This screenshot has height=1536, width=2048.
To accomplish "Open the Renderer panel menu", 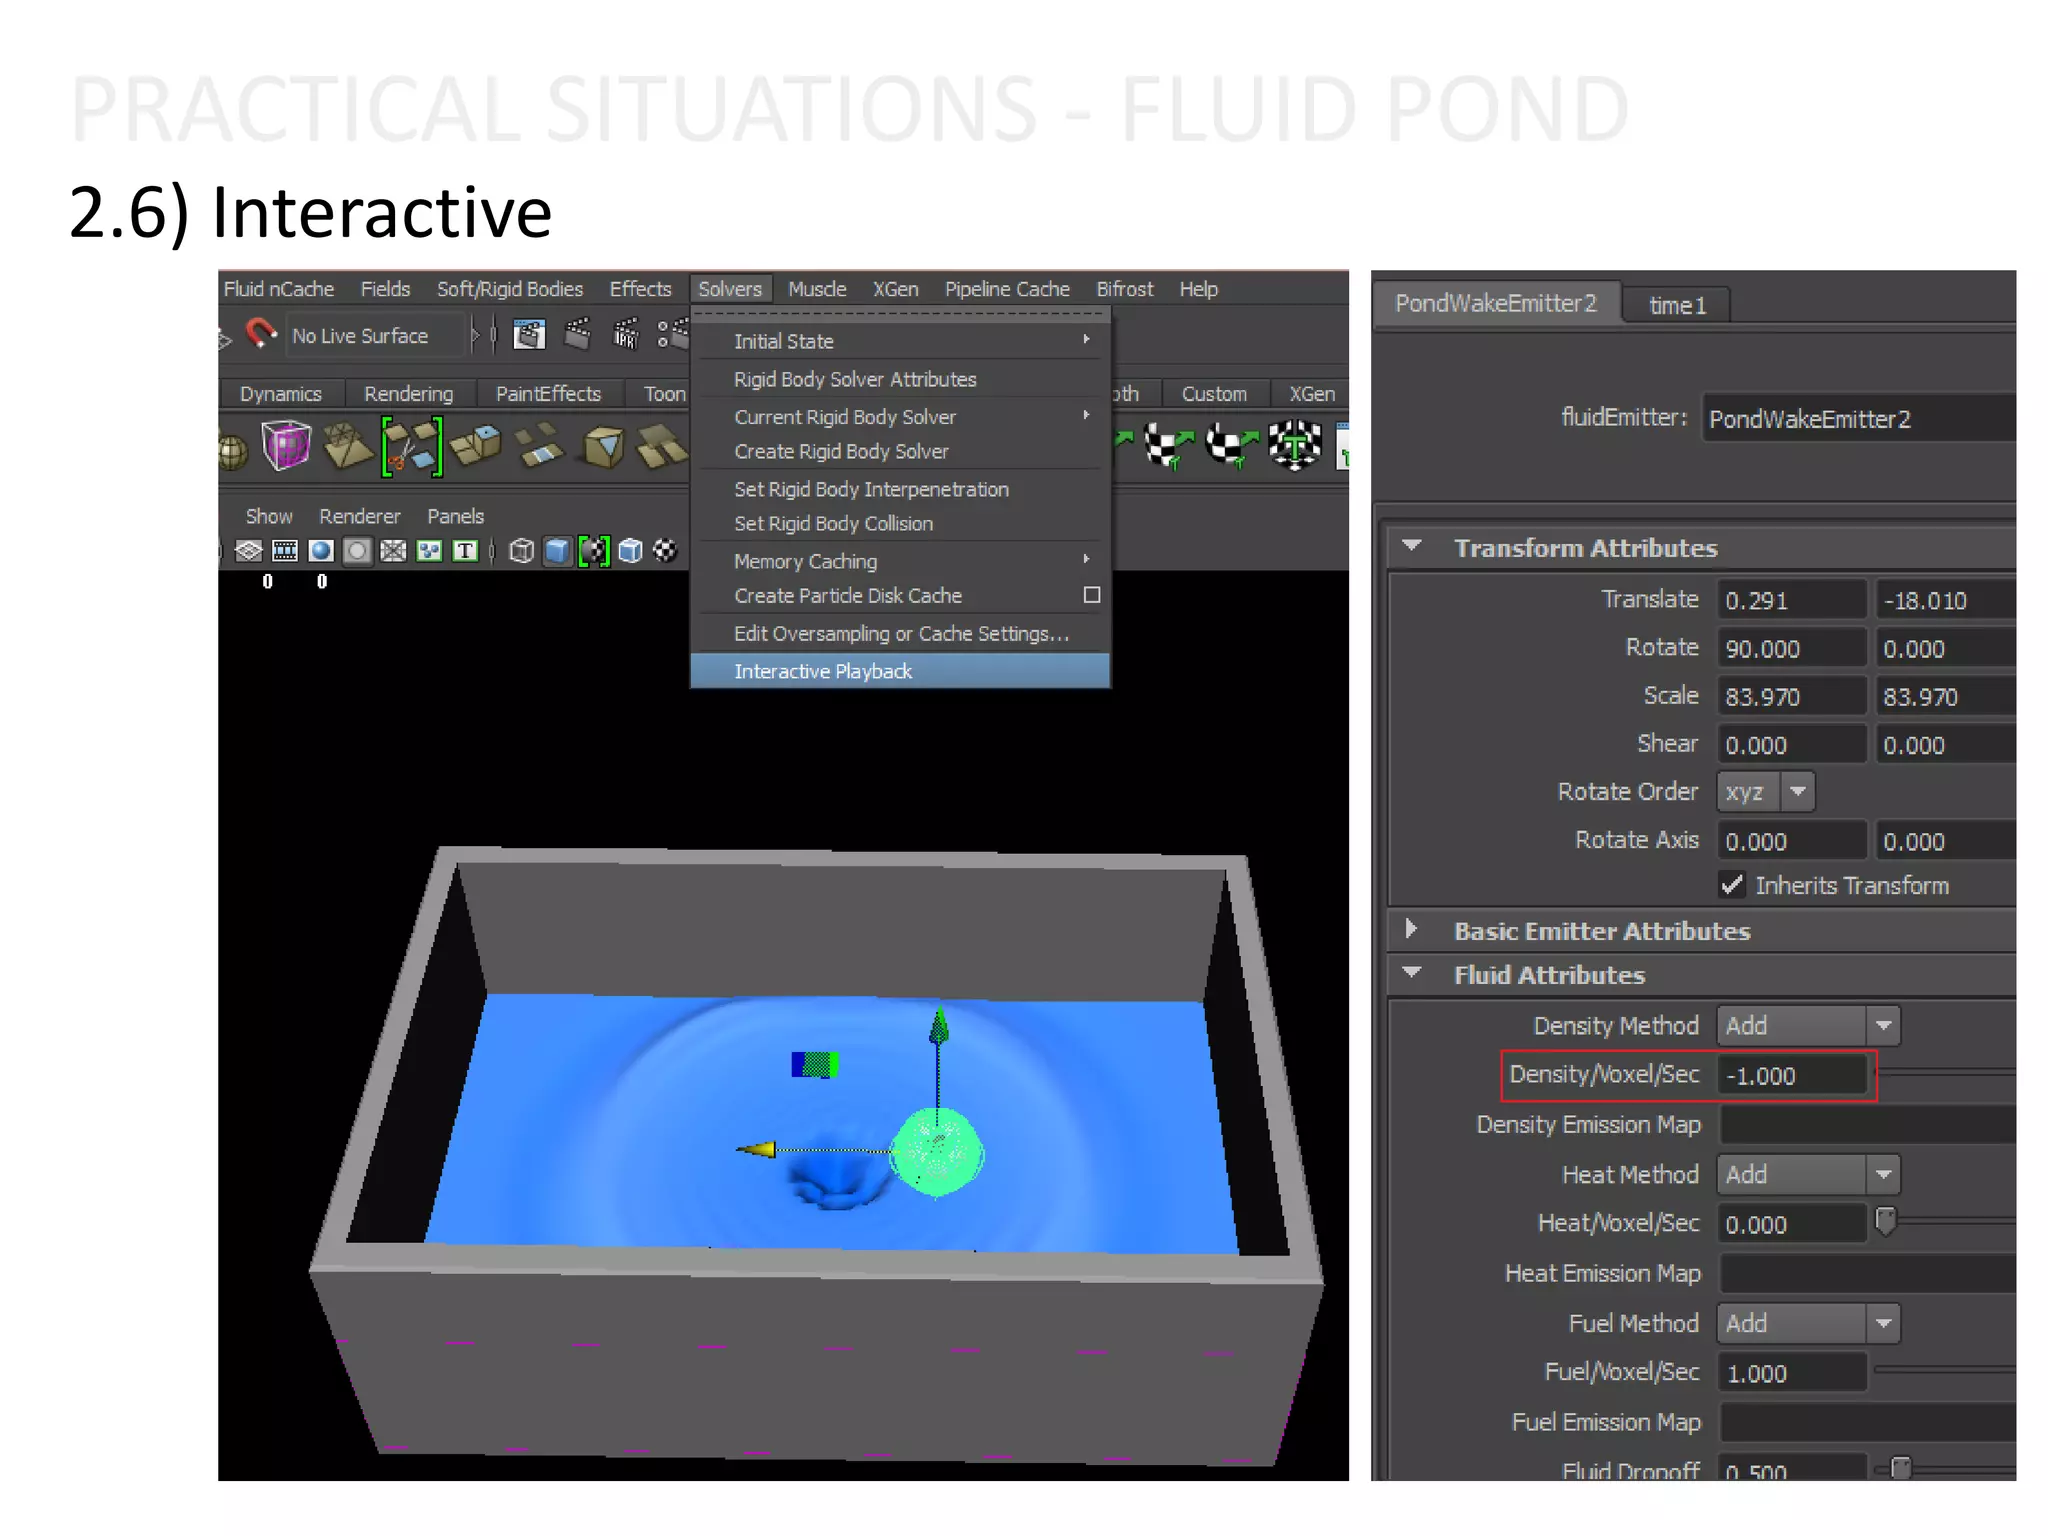I will click(x=359, y=516).
